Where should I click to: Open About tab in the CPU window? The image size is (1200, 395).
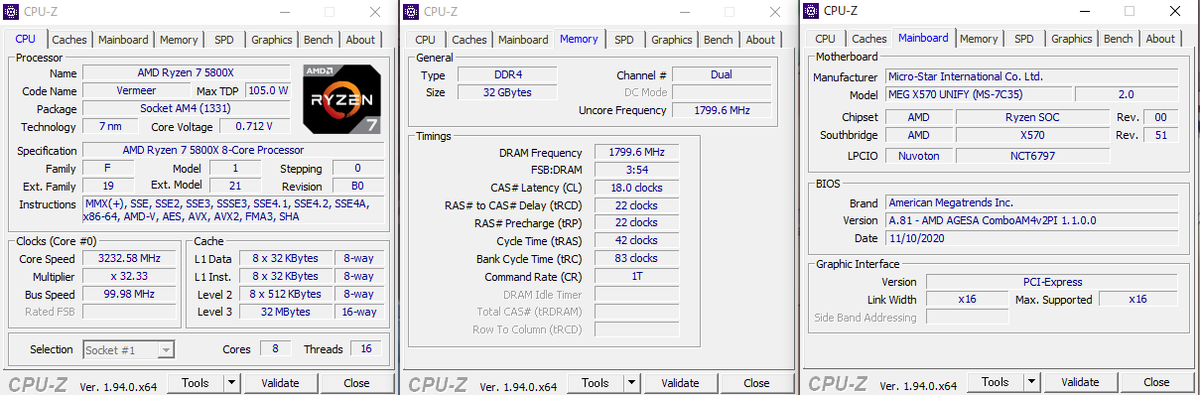tap(361, 40)
